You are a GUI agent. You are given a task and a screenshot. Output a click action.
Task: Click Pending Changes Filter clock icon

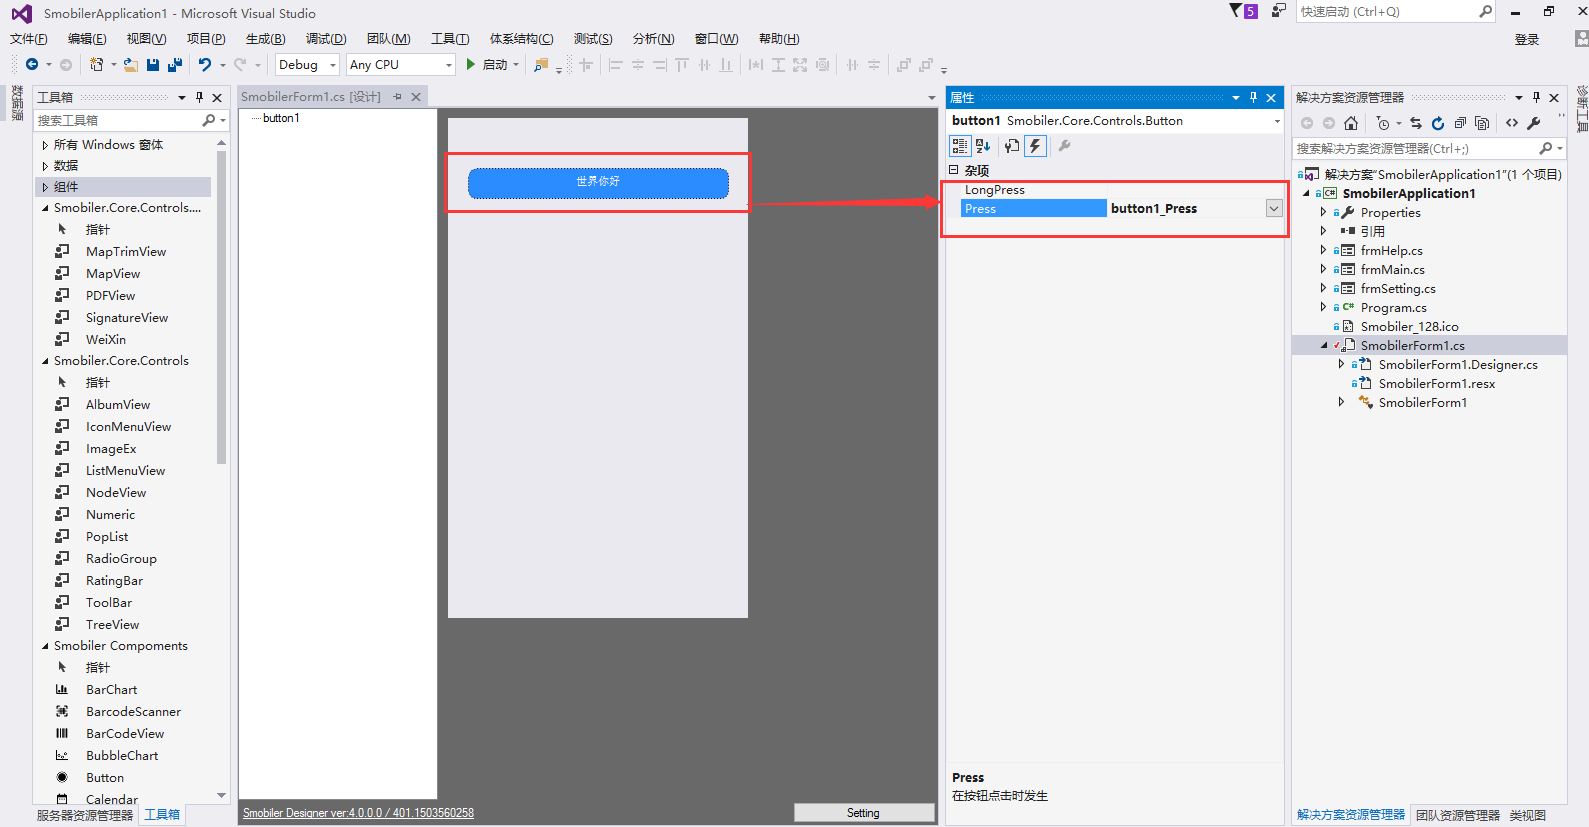click(x=1383, y=123)
